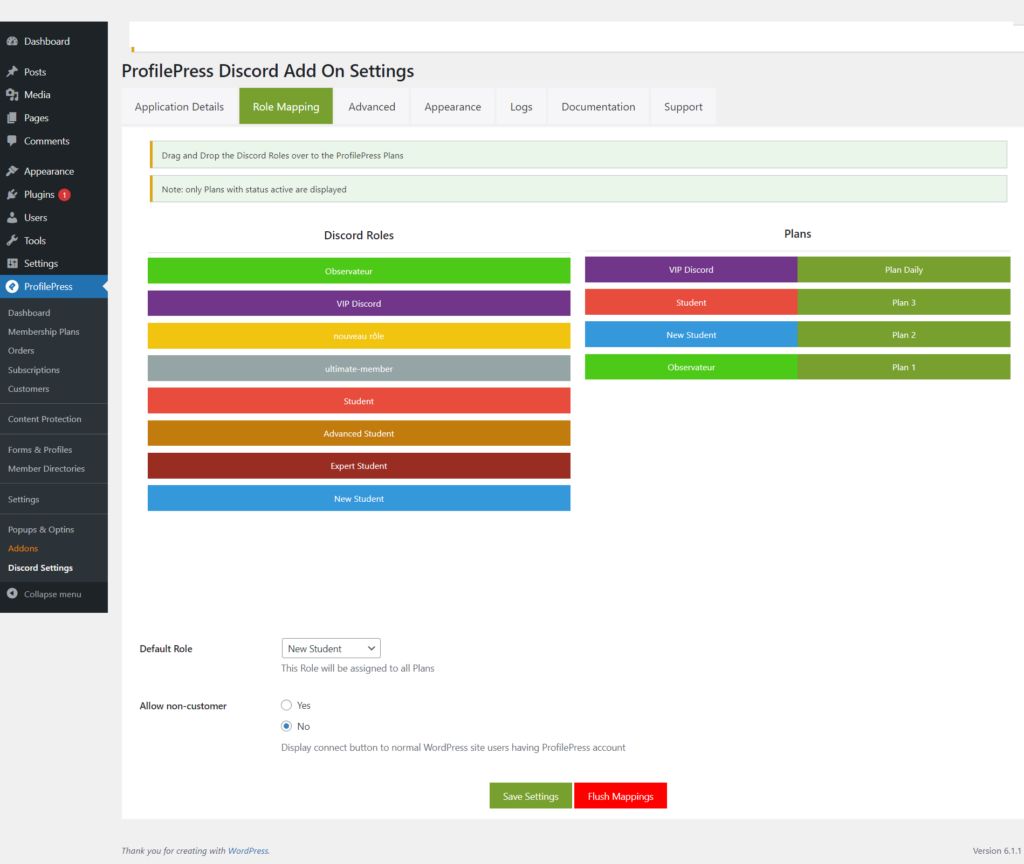Open ProfilePress Dashboard submenu item
The width and height of the screenshot is (1024, 864).
pos(29,313)
